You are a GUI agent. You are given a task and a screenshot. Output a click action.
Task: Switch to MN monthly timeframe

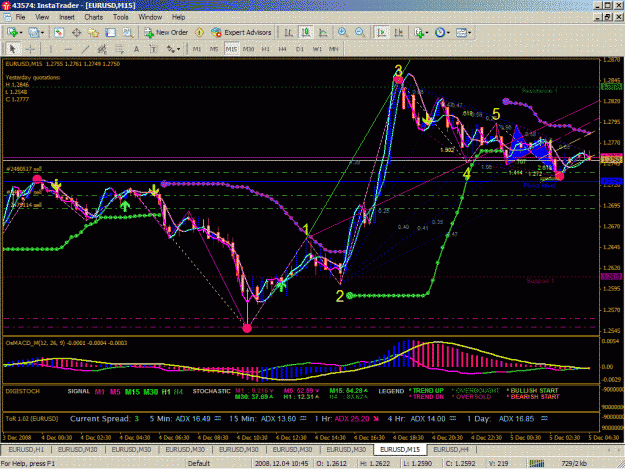(x=334, y=49)
